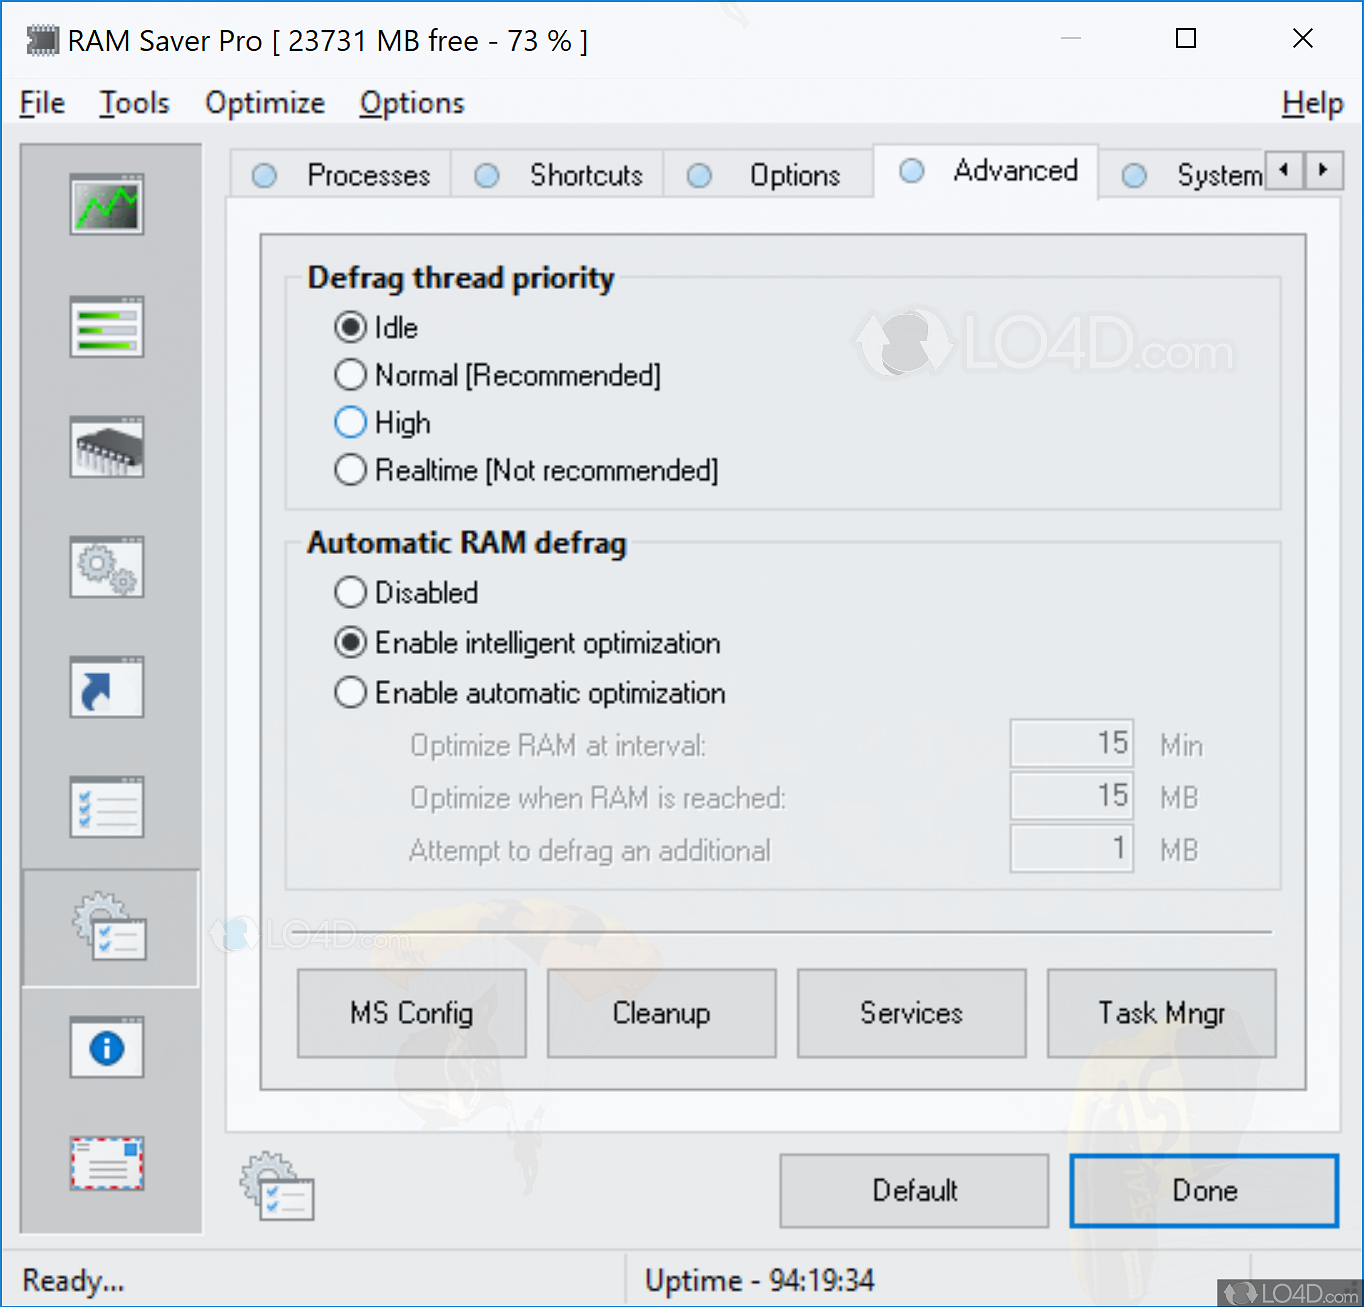Open the Help menu
This screenshot has width=1364, height=1307.
click(x=1312, y=102)
